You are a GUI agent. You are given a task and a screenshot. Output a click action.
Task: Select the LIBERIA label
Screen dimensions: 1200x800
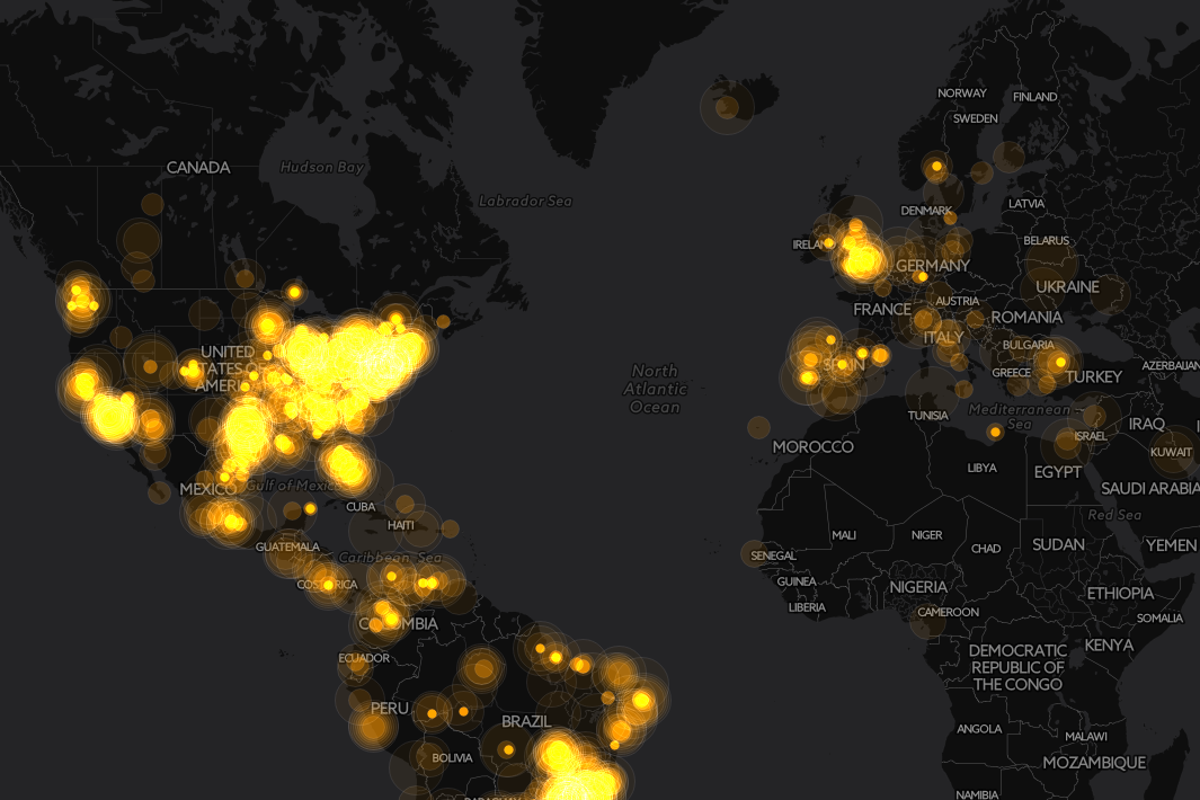807,607
